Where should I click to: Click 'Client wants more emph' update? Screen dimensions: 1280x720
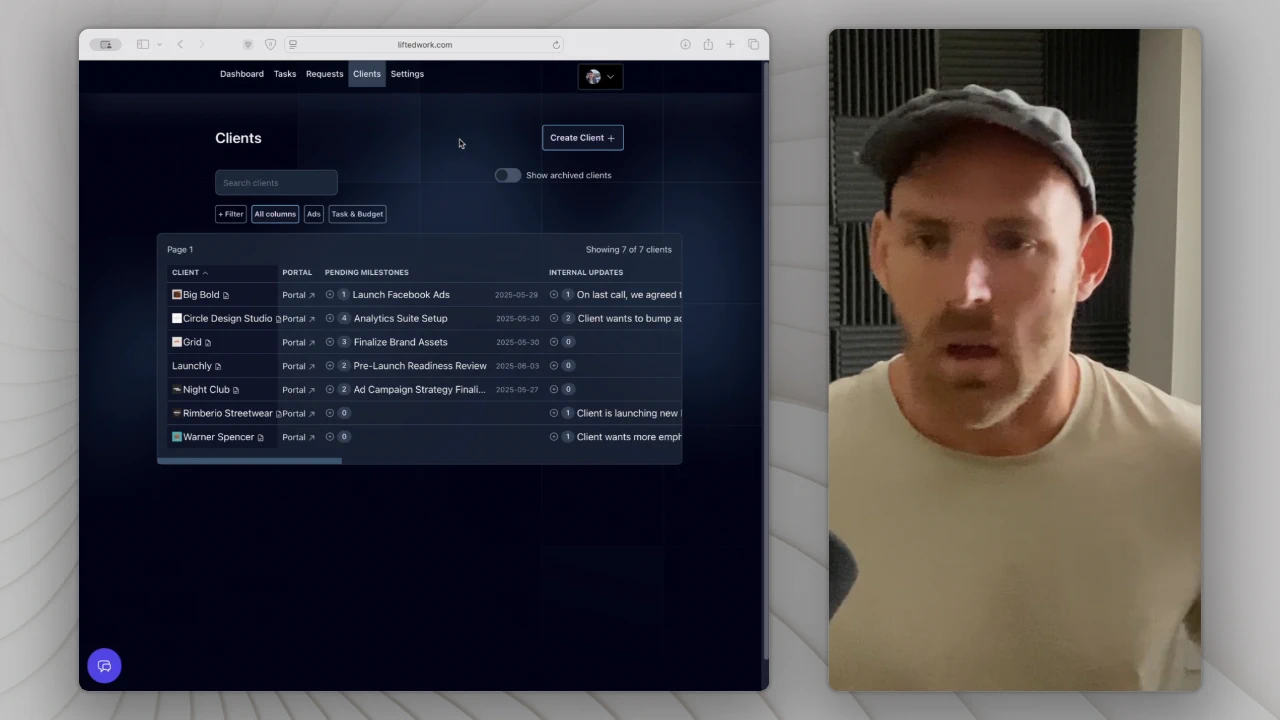(x=629, y=437)
